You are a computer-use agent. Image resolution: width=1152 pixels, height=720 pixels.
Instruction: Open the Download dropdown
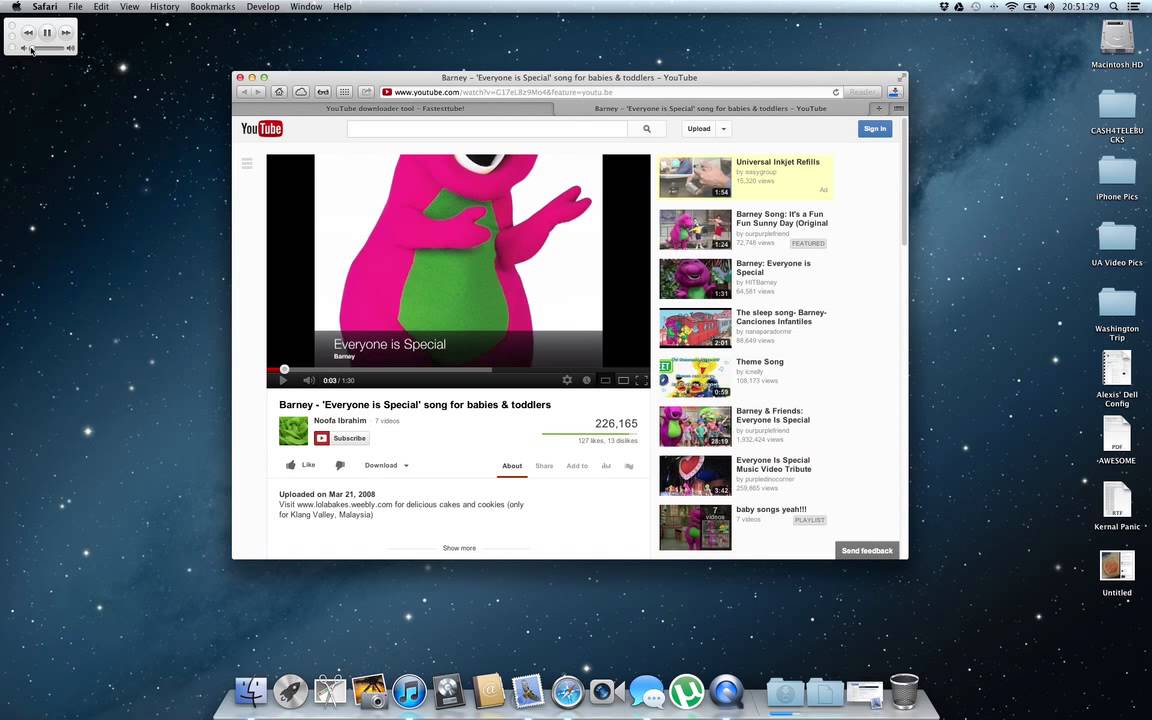tap(386, 465)
